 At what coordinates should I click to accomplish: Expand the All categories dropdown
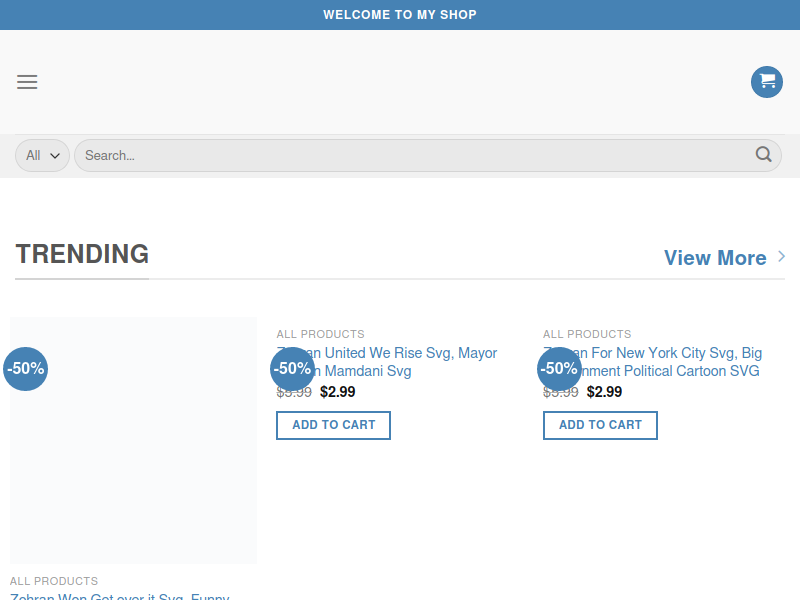click(x=42, y=155)
